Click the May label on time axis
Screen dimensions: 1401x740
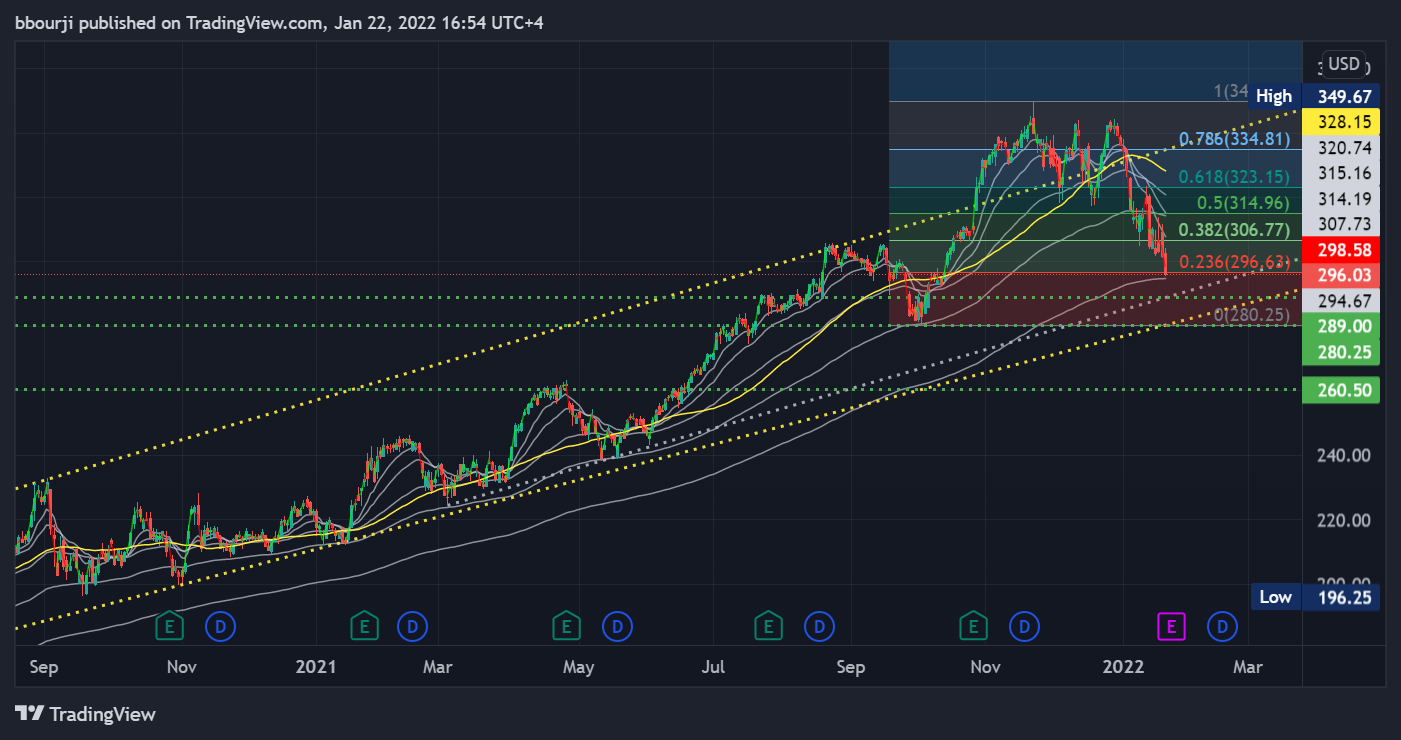tap(578, 666)
